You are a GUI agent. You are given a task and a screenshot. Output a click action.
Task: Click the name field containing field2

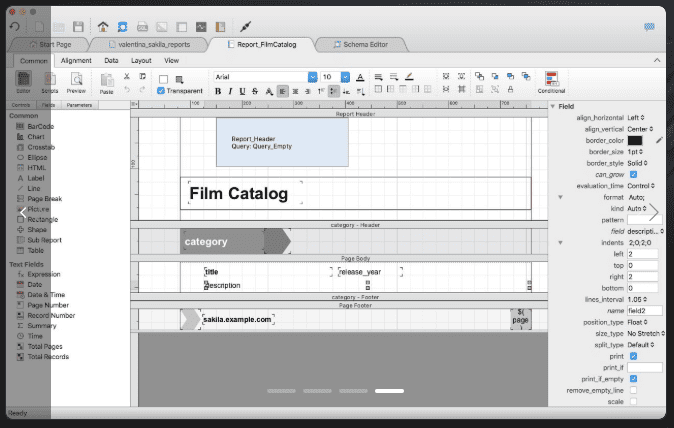[645, 311]
